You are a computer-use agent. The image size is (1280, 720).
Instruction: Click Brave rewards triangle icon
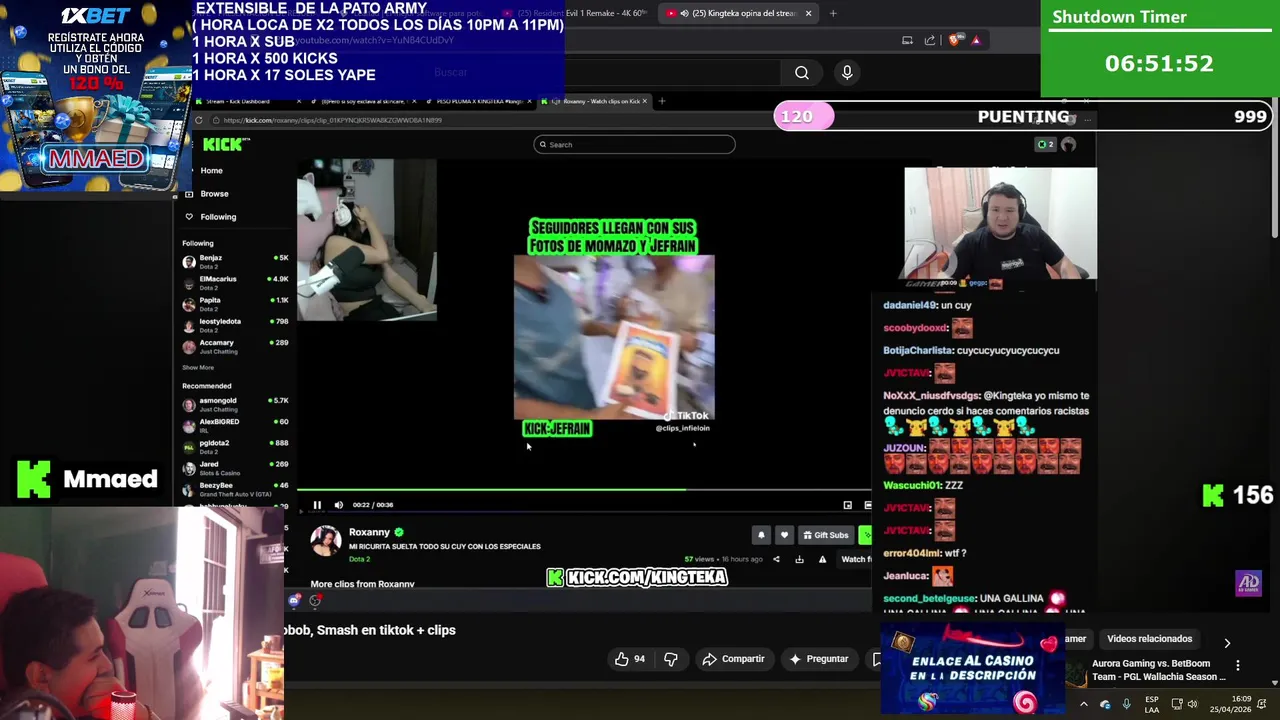click(x=976, y=40)
